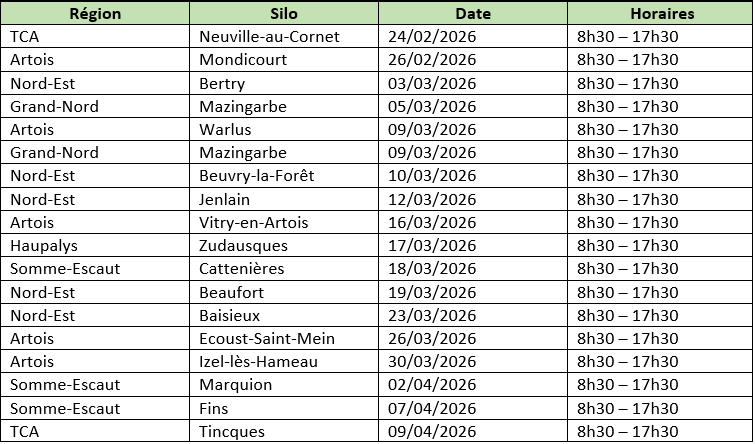755x444 pixels.
Task: Click the Date column header
Action: [472, 14]
